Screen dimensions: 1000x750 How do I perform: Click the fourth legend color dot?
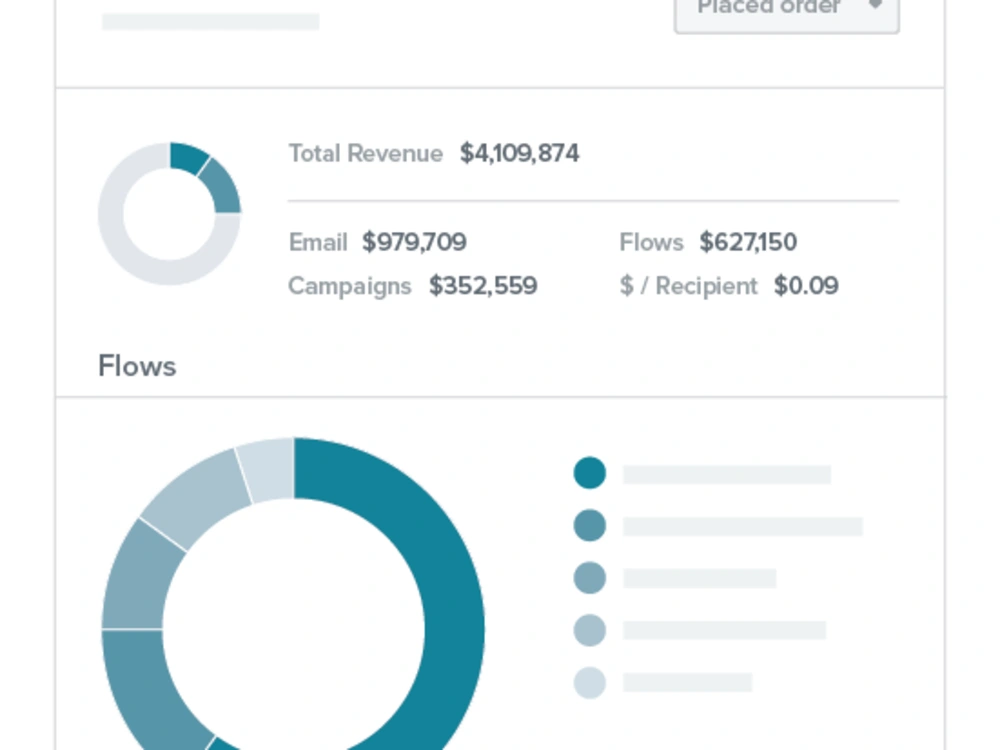[x=589, y=630]
